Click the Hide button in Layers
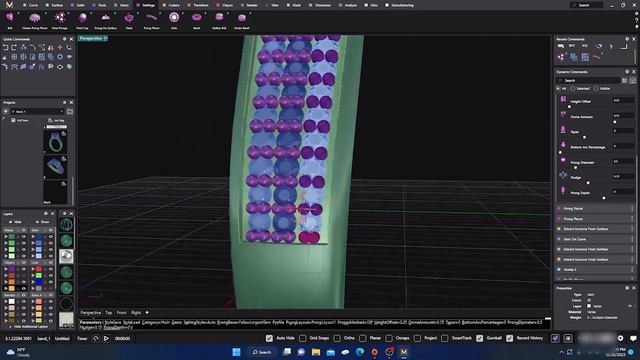 tap(16, 222)
